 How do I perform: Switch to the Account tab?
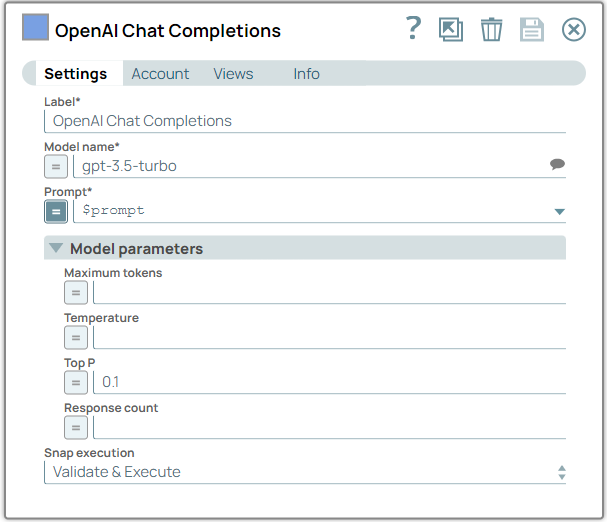160,74
